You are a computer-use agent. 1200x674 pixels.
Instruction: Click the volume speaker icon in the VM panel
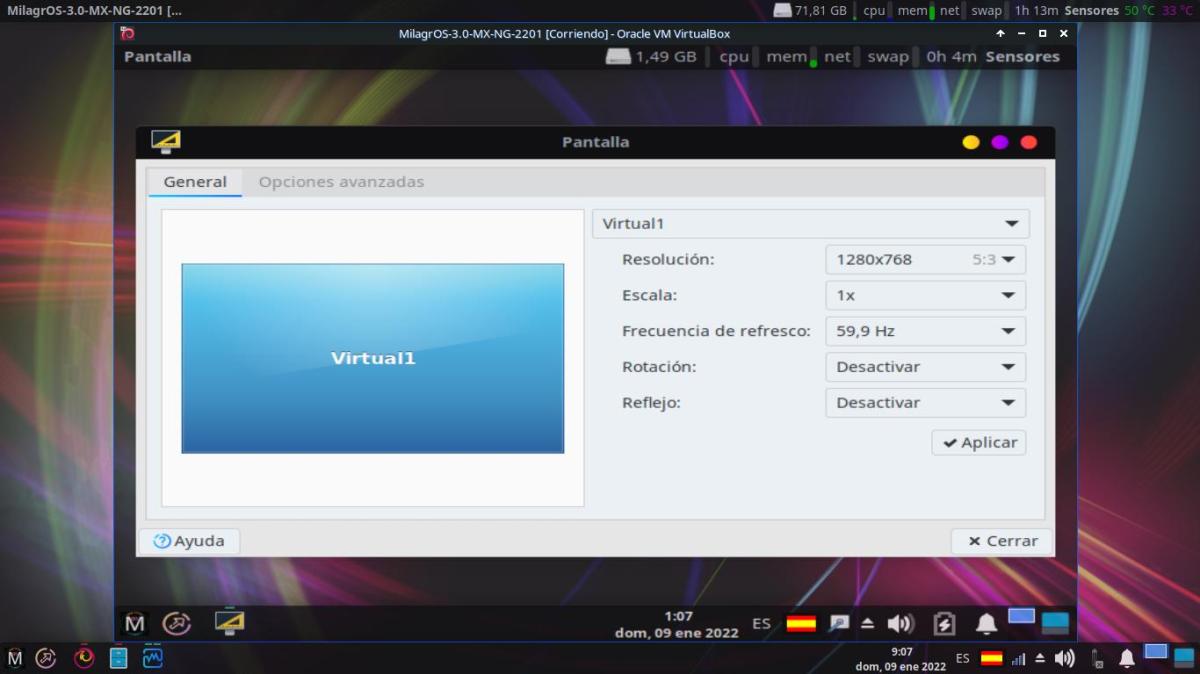point(900,624)
